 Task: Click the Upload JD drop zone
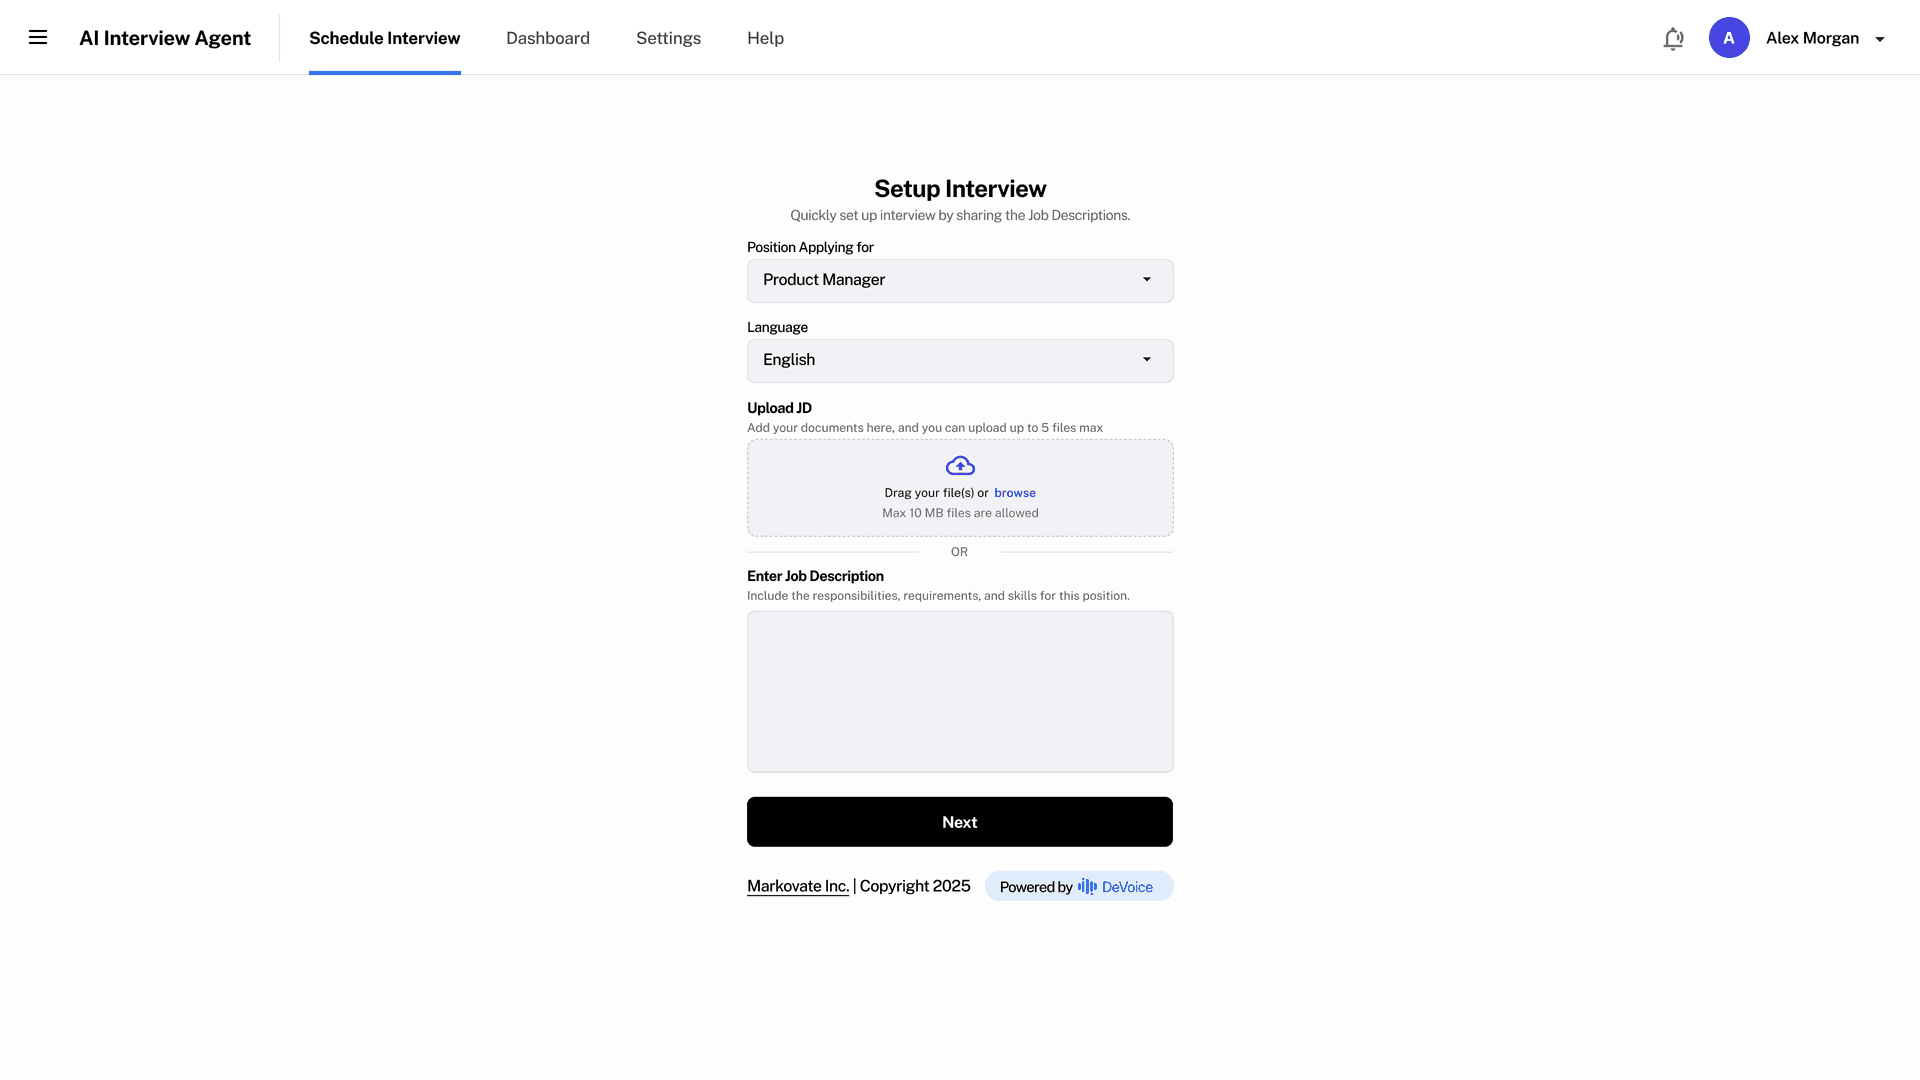coord(960,488)
